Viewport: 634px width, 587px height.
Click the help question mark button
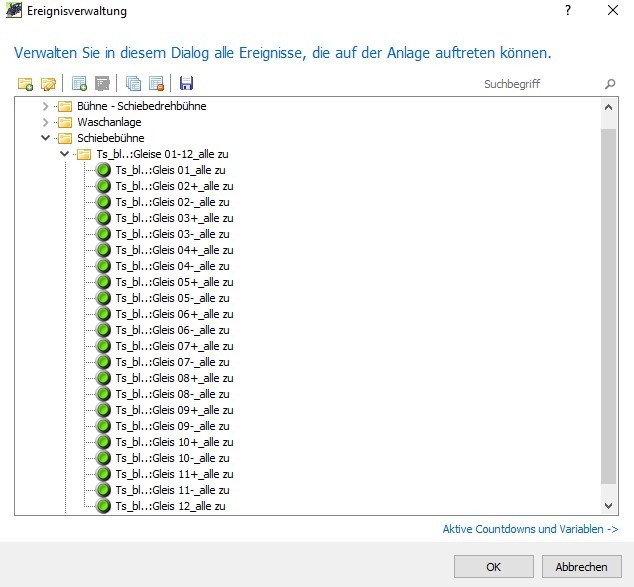568,11
